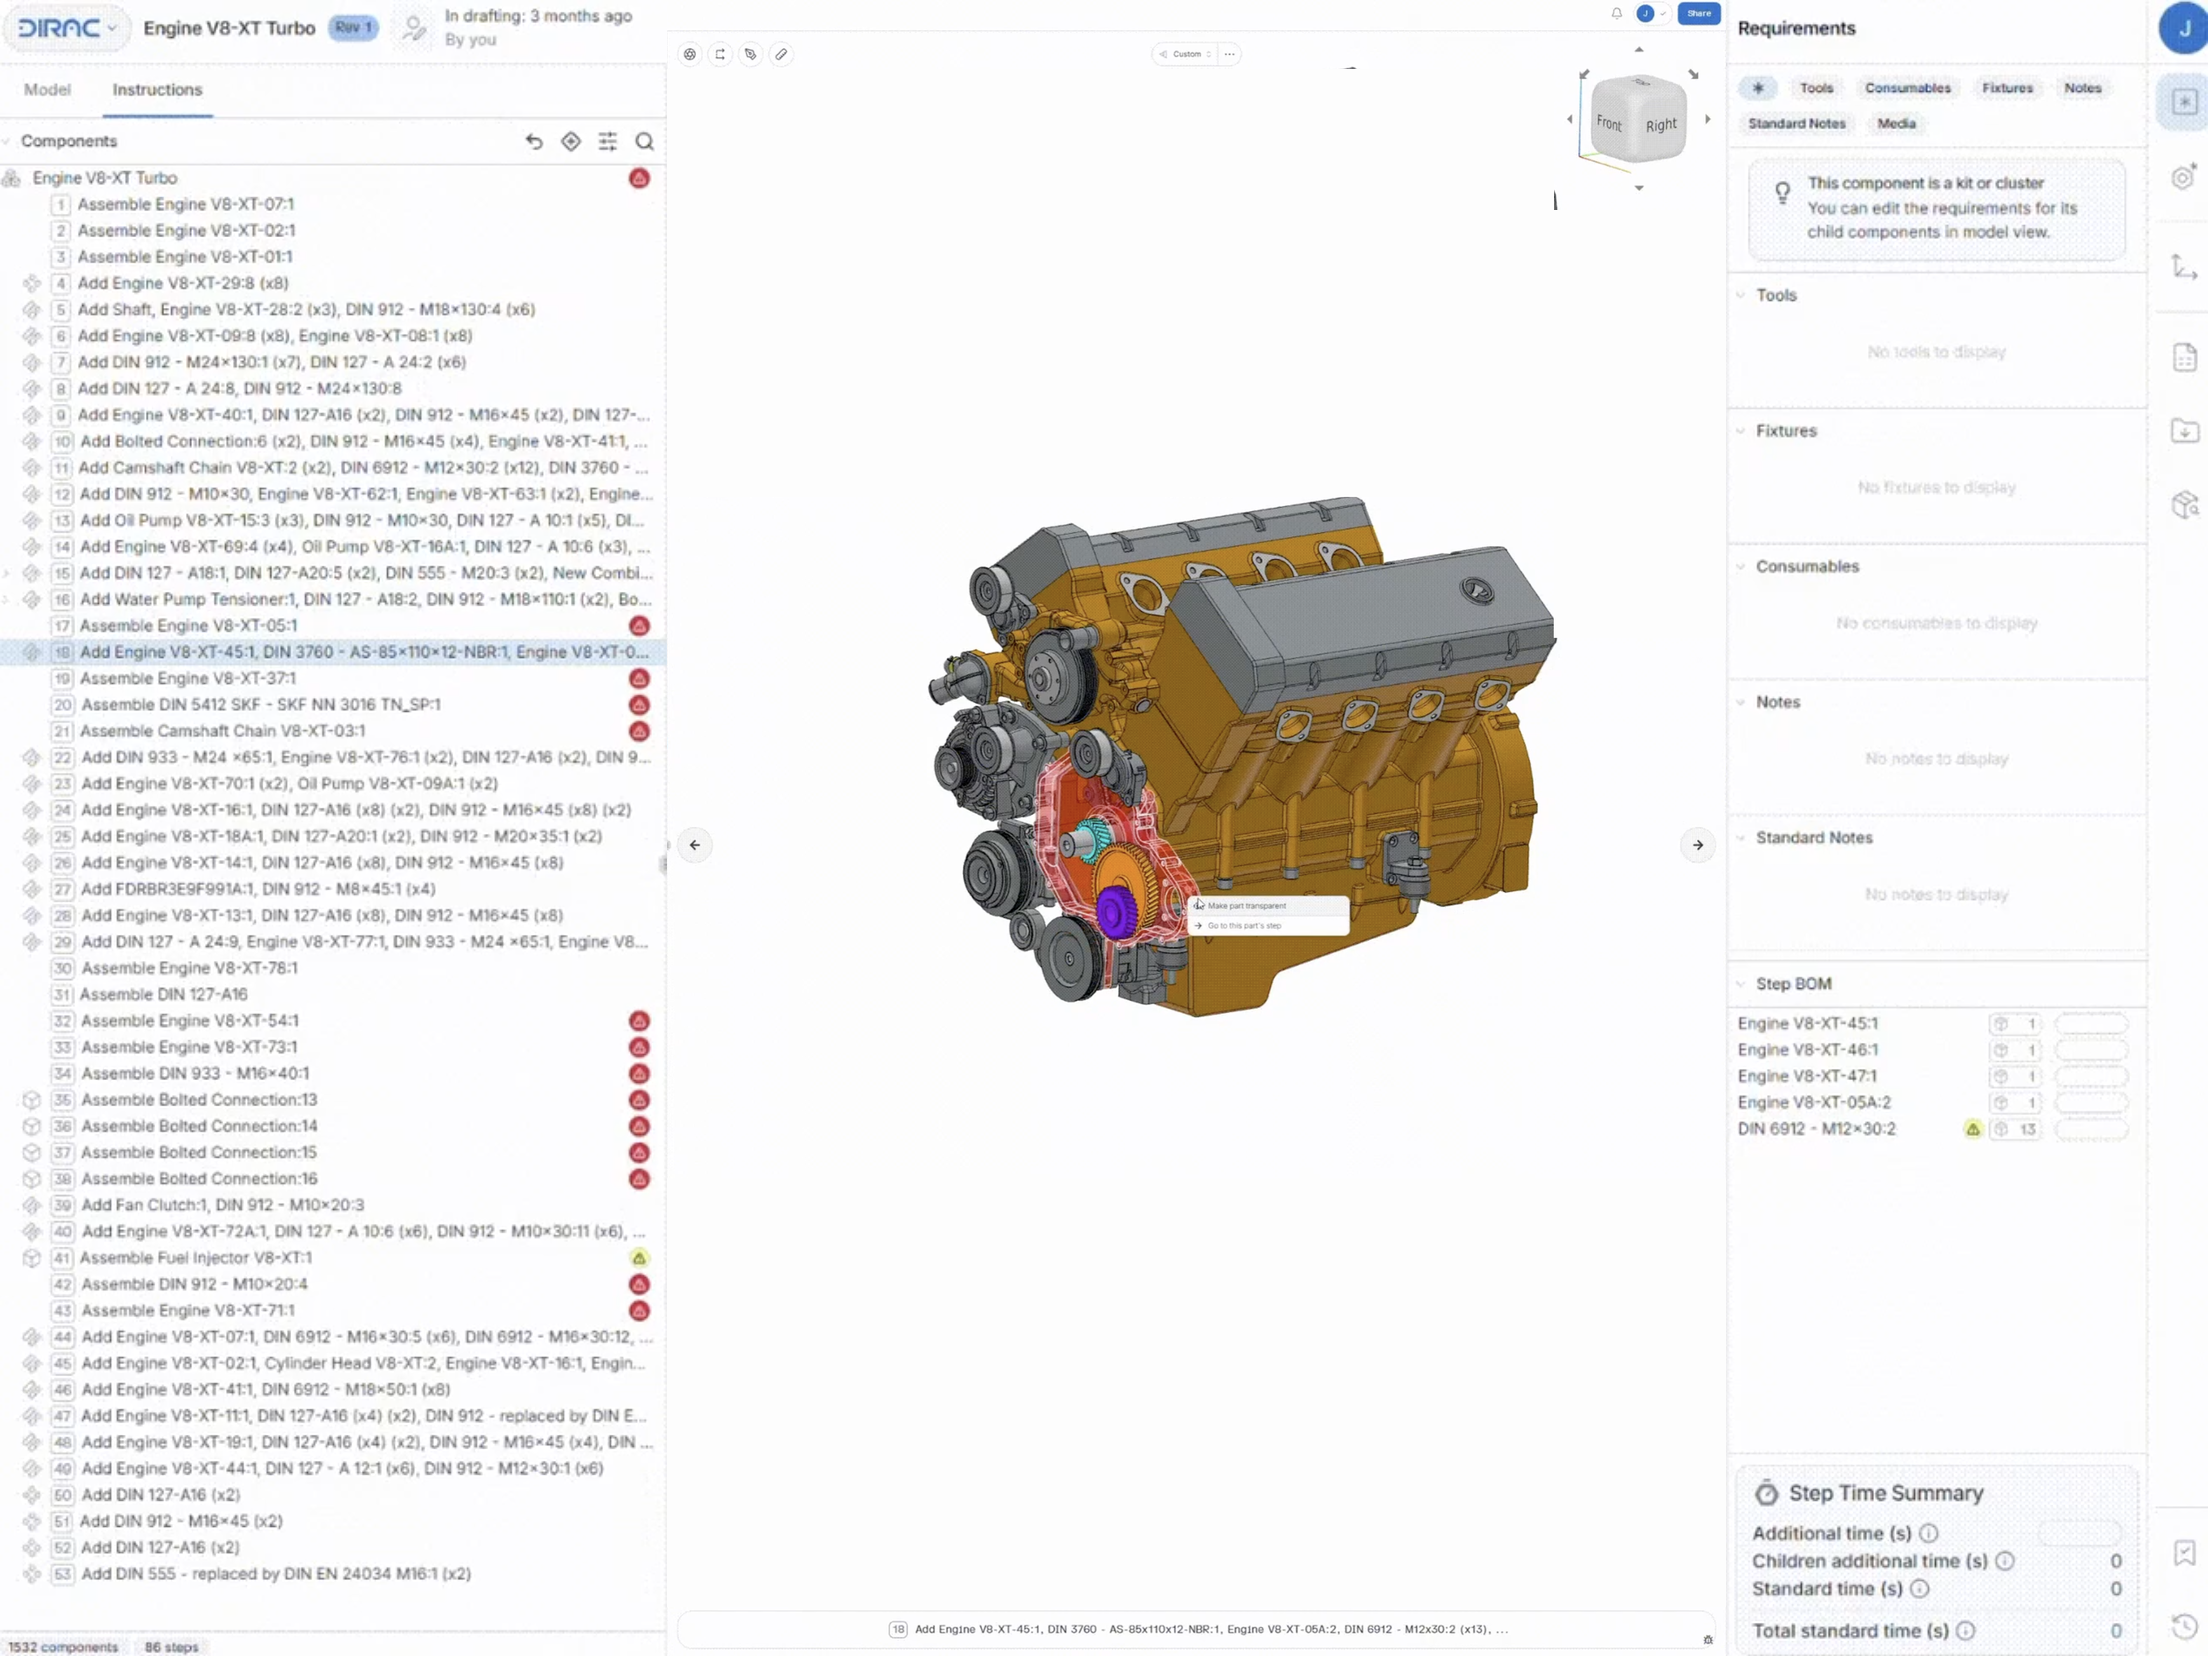The image size is (2208, 1656).
Task: Open the document sheet sidebar icon
Action: pos(2184,357)
